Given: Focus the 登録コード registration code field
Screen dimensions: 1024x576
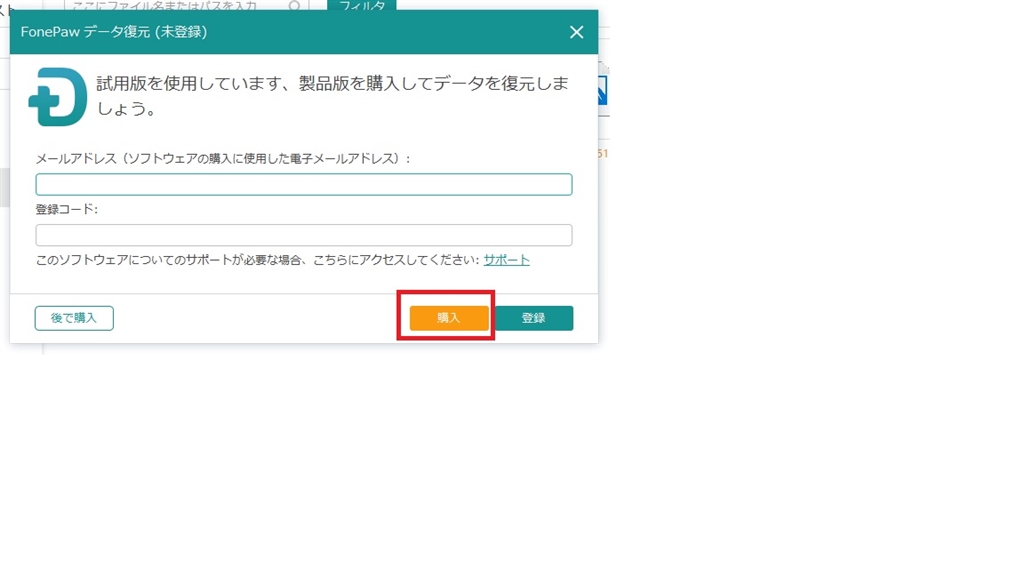Looking at the screenshot, I should (x=304, y=235).
